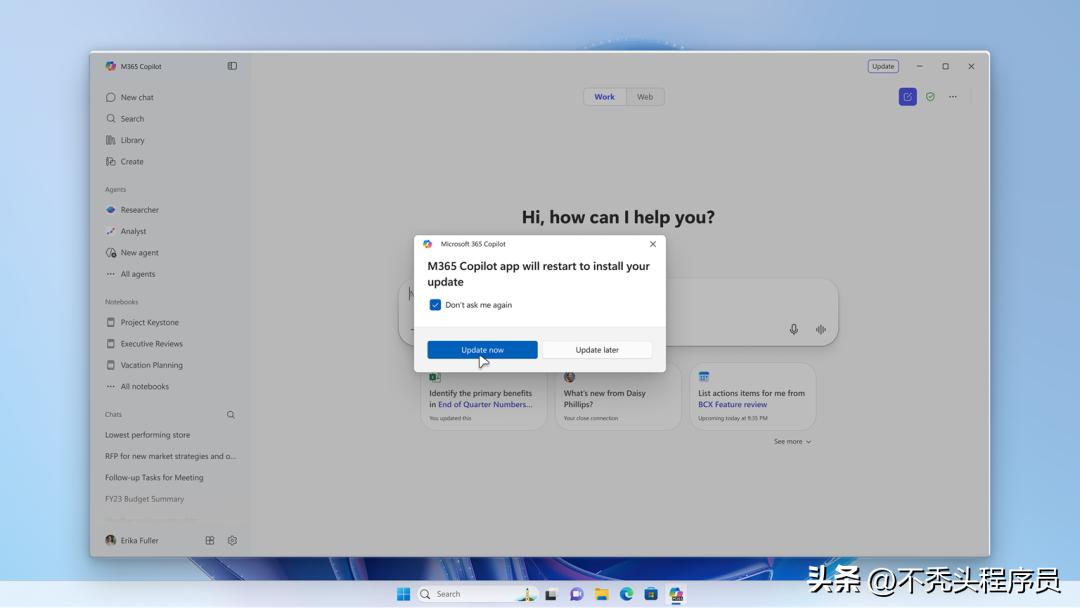The image size is (1080, 613).
Task: Expand See more suggestions
Action: coord(791,441)
